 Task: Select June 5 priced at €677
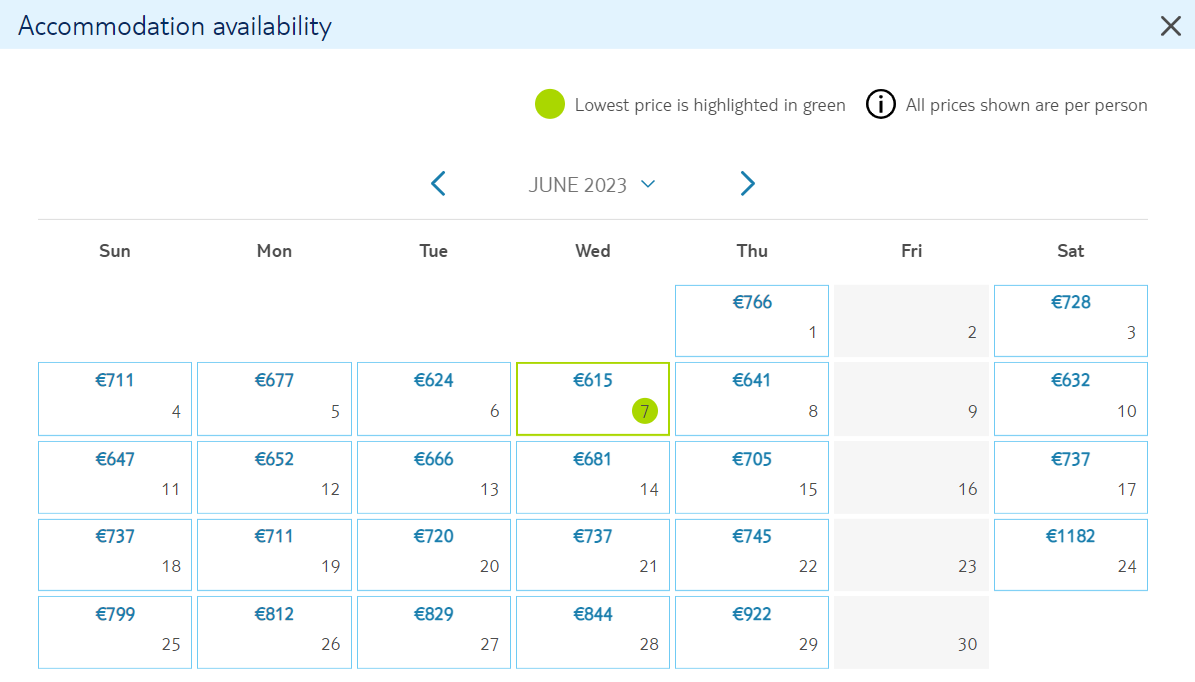click(x=274, y=399)
